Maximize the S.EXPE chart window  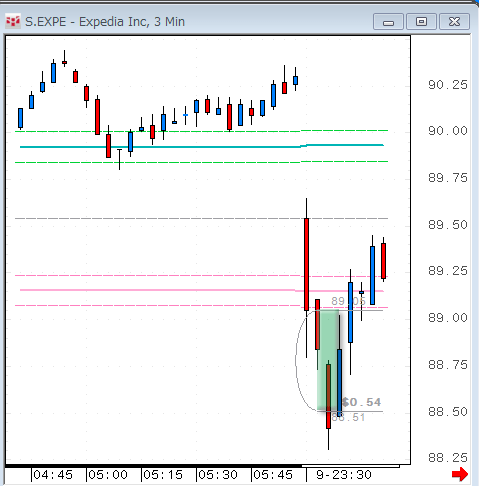point(421,22)
